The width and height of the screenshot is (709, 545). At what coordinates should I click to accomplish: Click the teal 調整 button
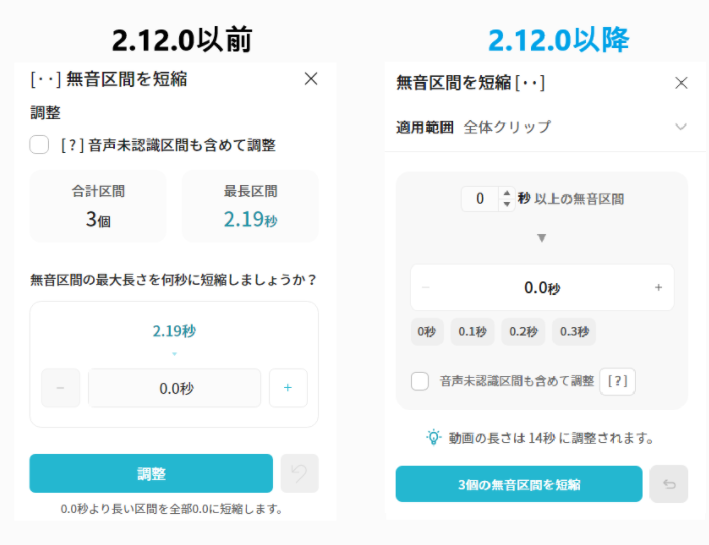(x=151, y=473)
